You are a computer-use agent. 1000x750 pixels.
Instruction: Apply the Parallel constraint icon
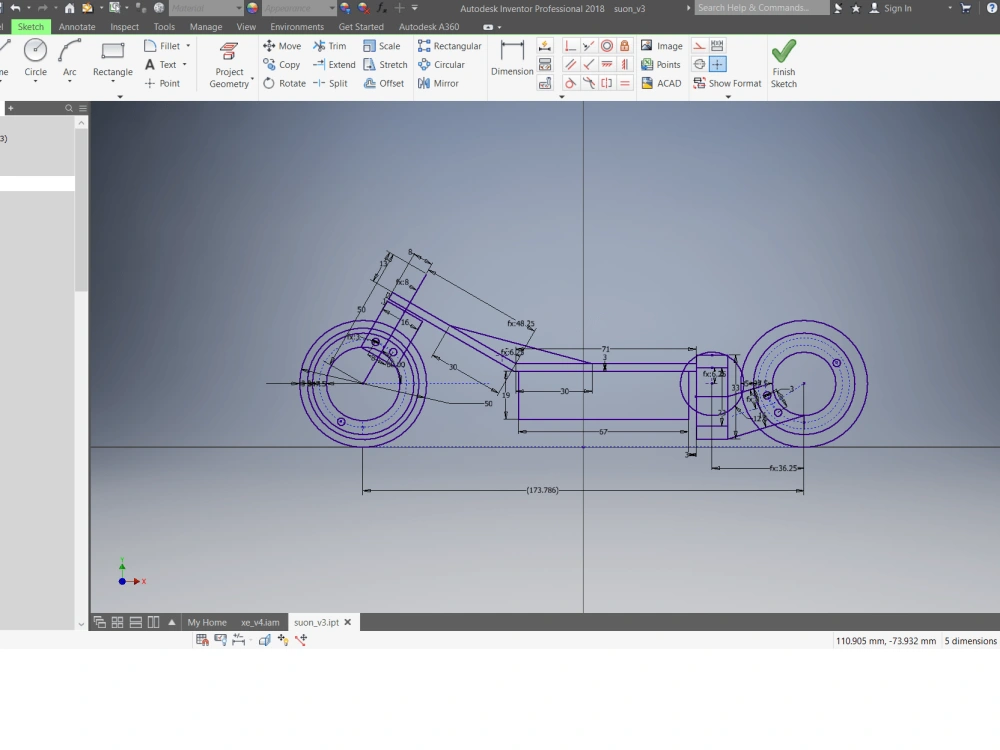[x=570, y=64]
